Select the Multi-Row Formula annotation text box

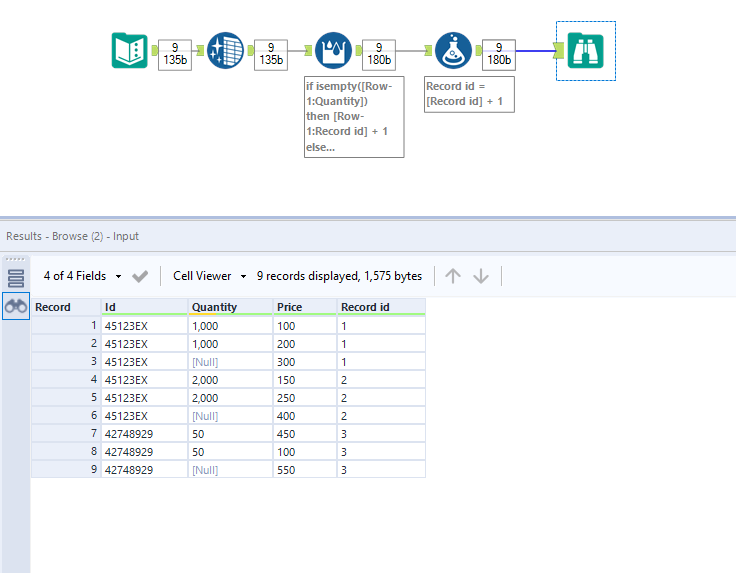[x=353, y=118]
